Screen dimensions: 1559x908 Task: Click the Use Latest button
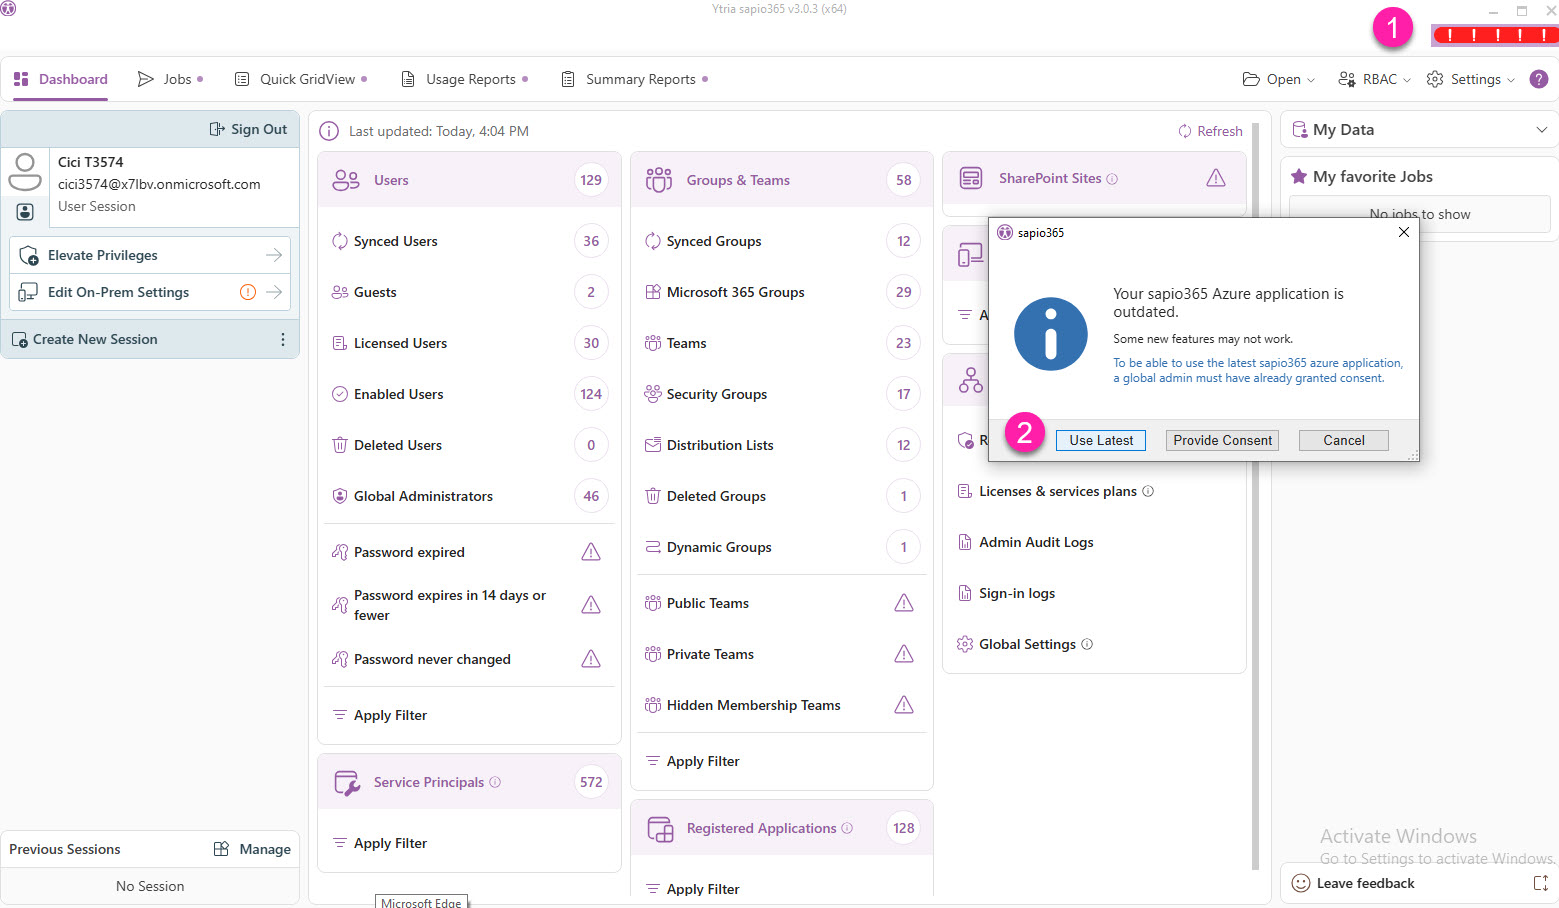click(x=1101, y=440)
